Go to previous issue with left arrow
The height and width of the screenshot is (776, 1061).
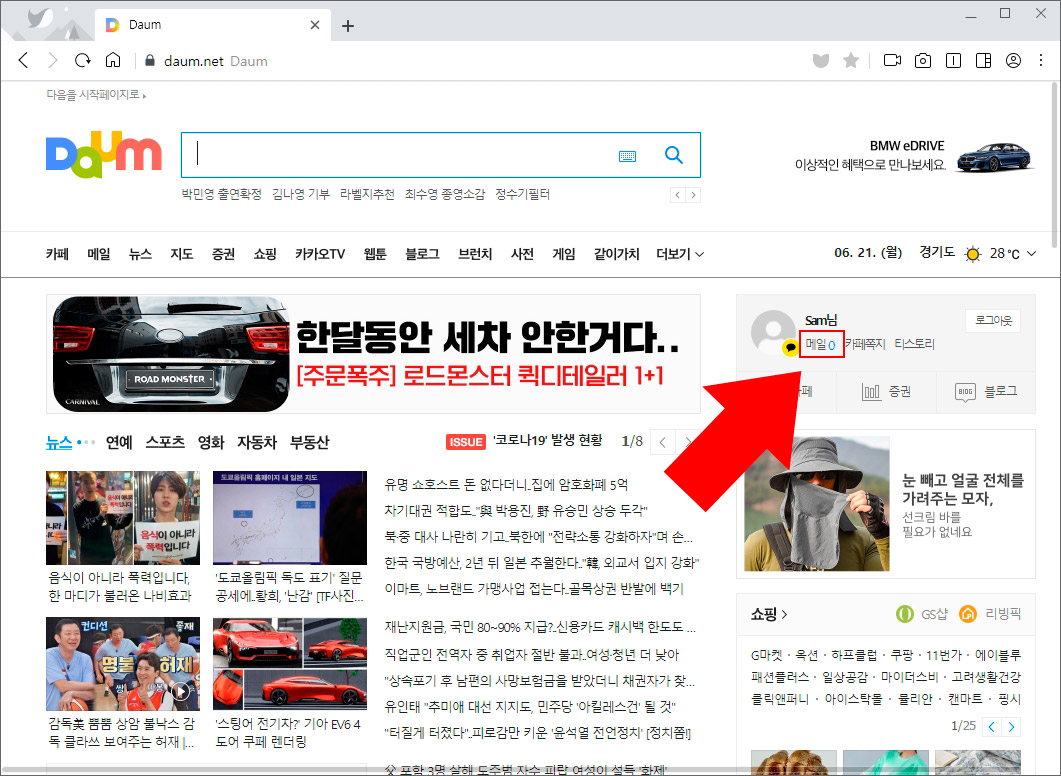(x=662, y=442)
